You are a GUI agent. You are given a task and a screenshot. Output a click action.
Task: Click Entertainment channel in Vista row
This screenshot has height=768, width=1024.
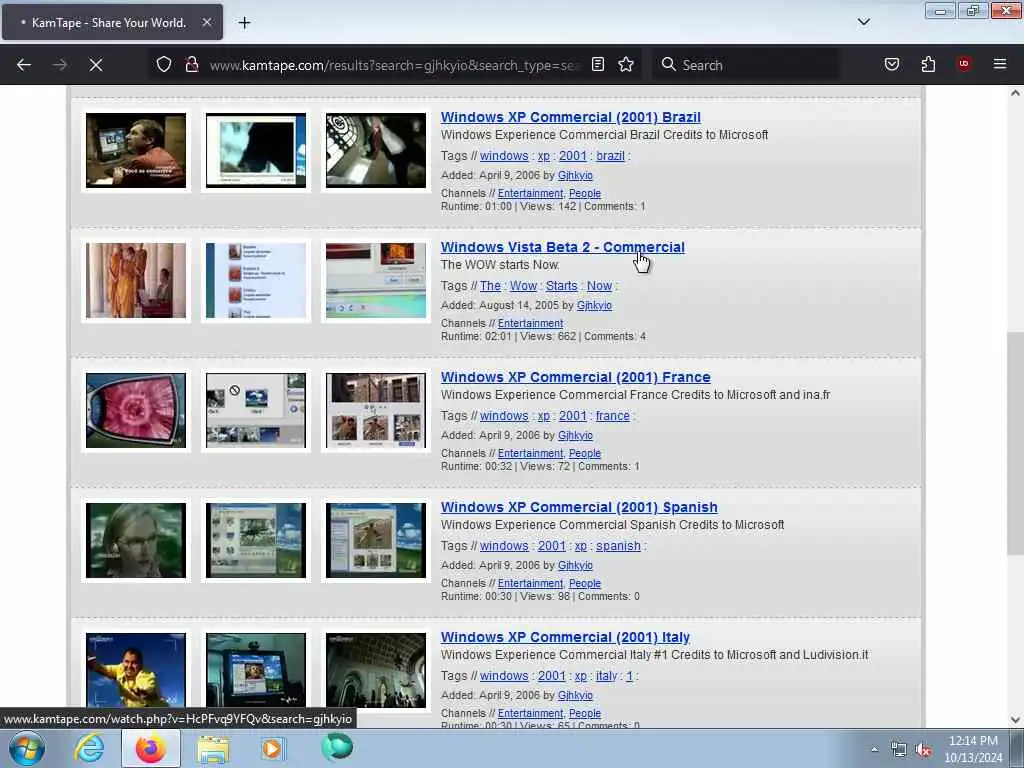coord(530,323)
